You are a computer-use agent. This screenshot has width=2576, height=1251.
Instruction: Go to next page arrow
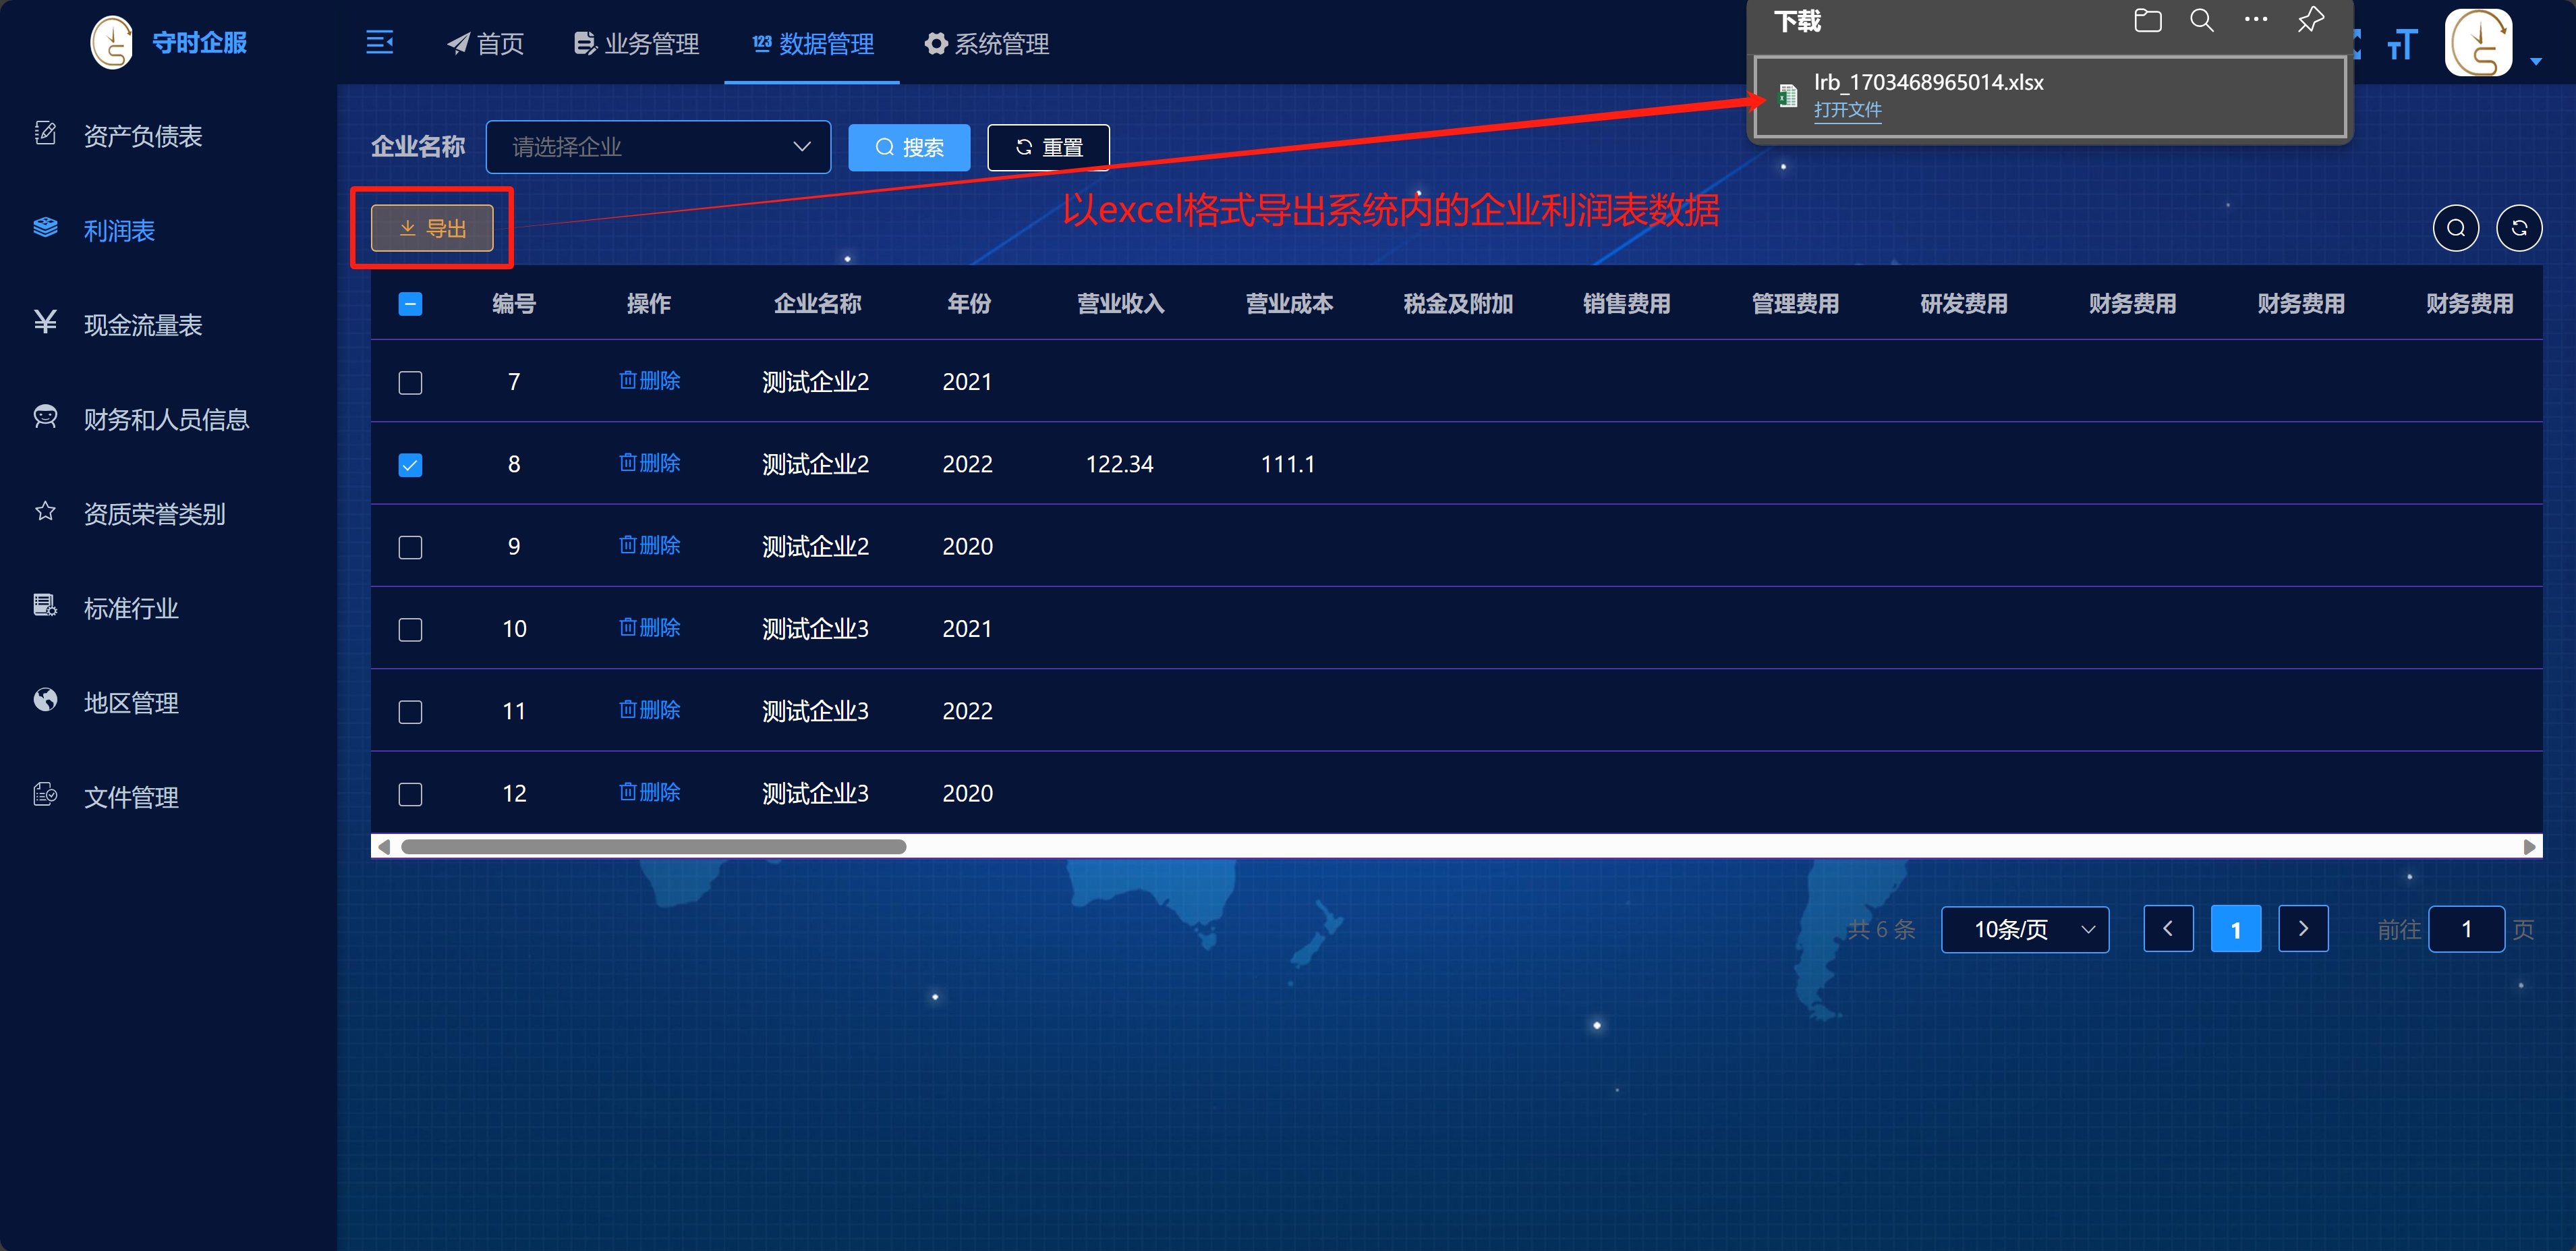pyautogui.click(x=2303, y=929)
